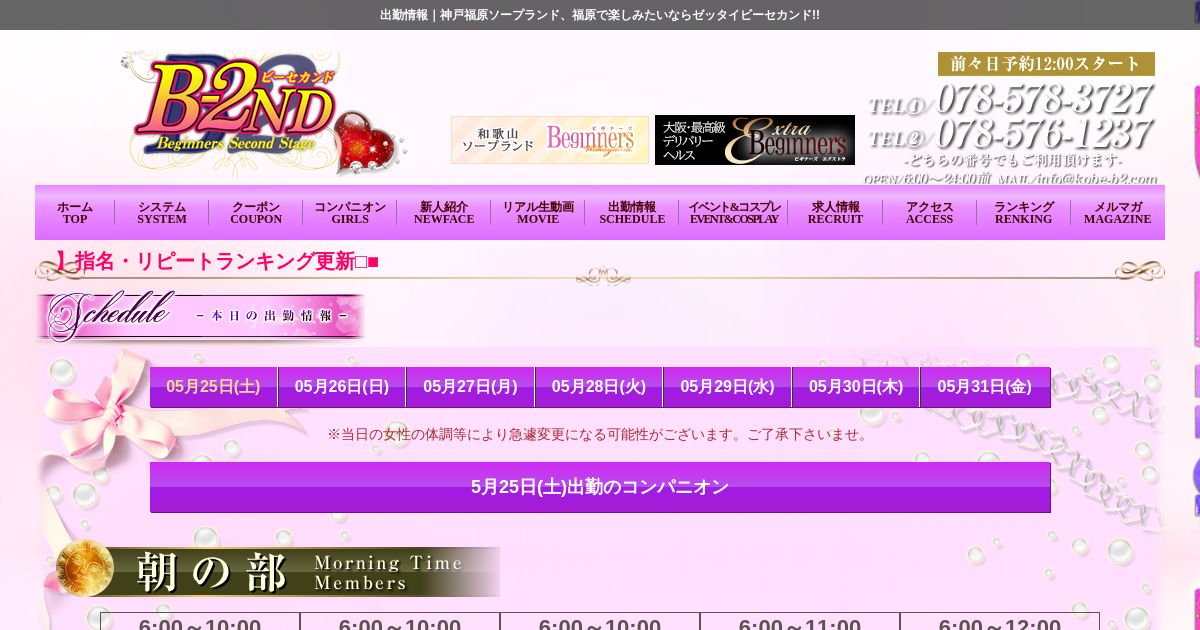
Task: Open the メルマガ MAGAZINE menu item
Action: click(1117, 213)
